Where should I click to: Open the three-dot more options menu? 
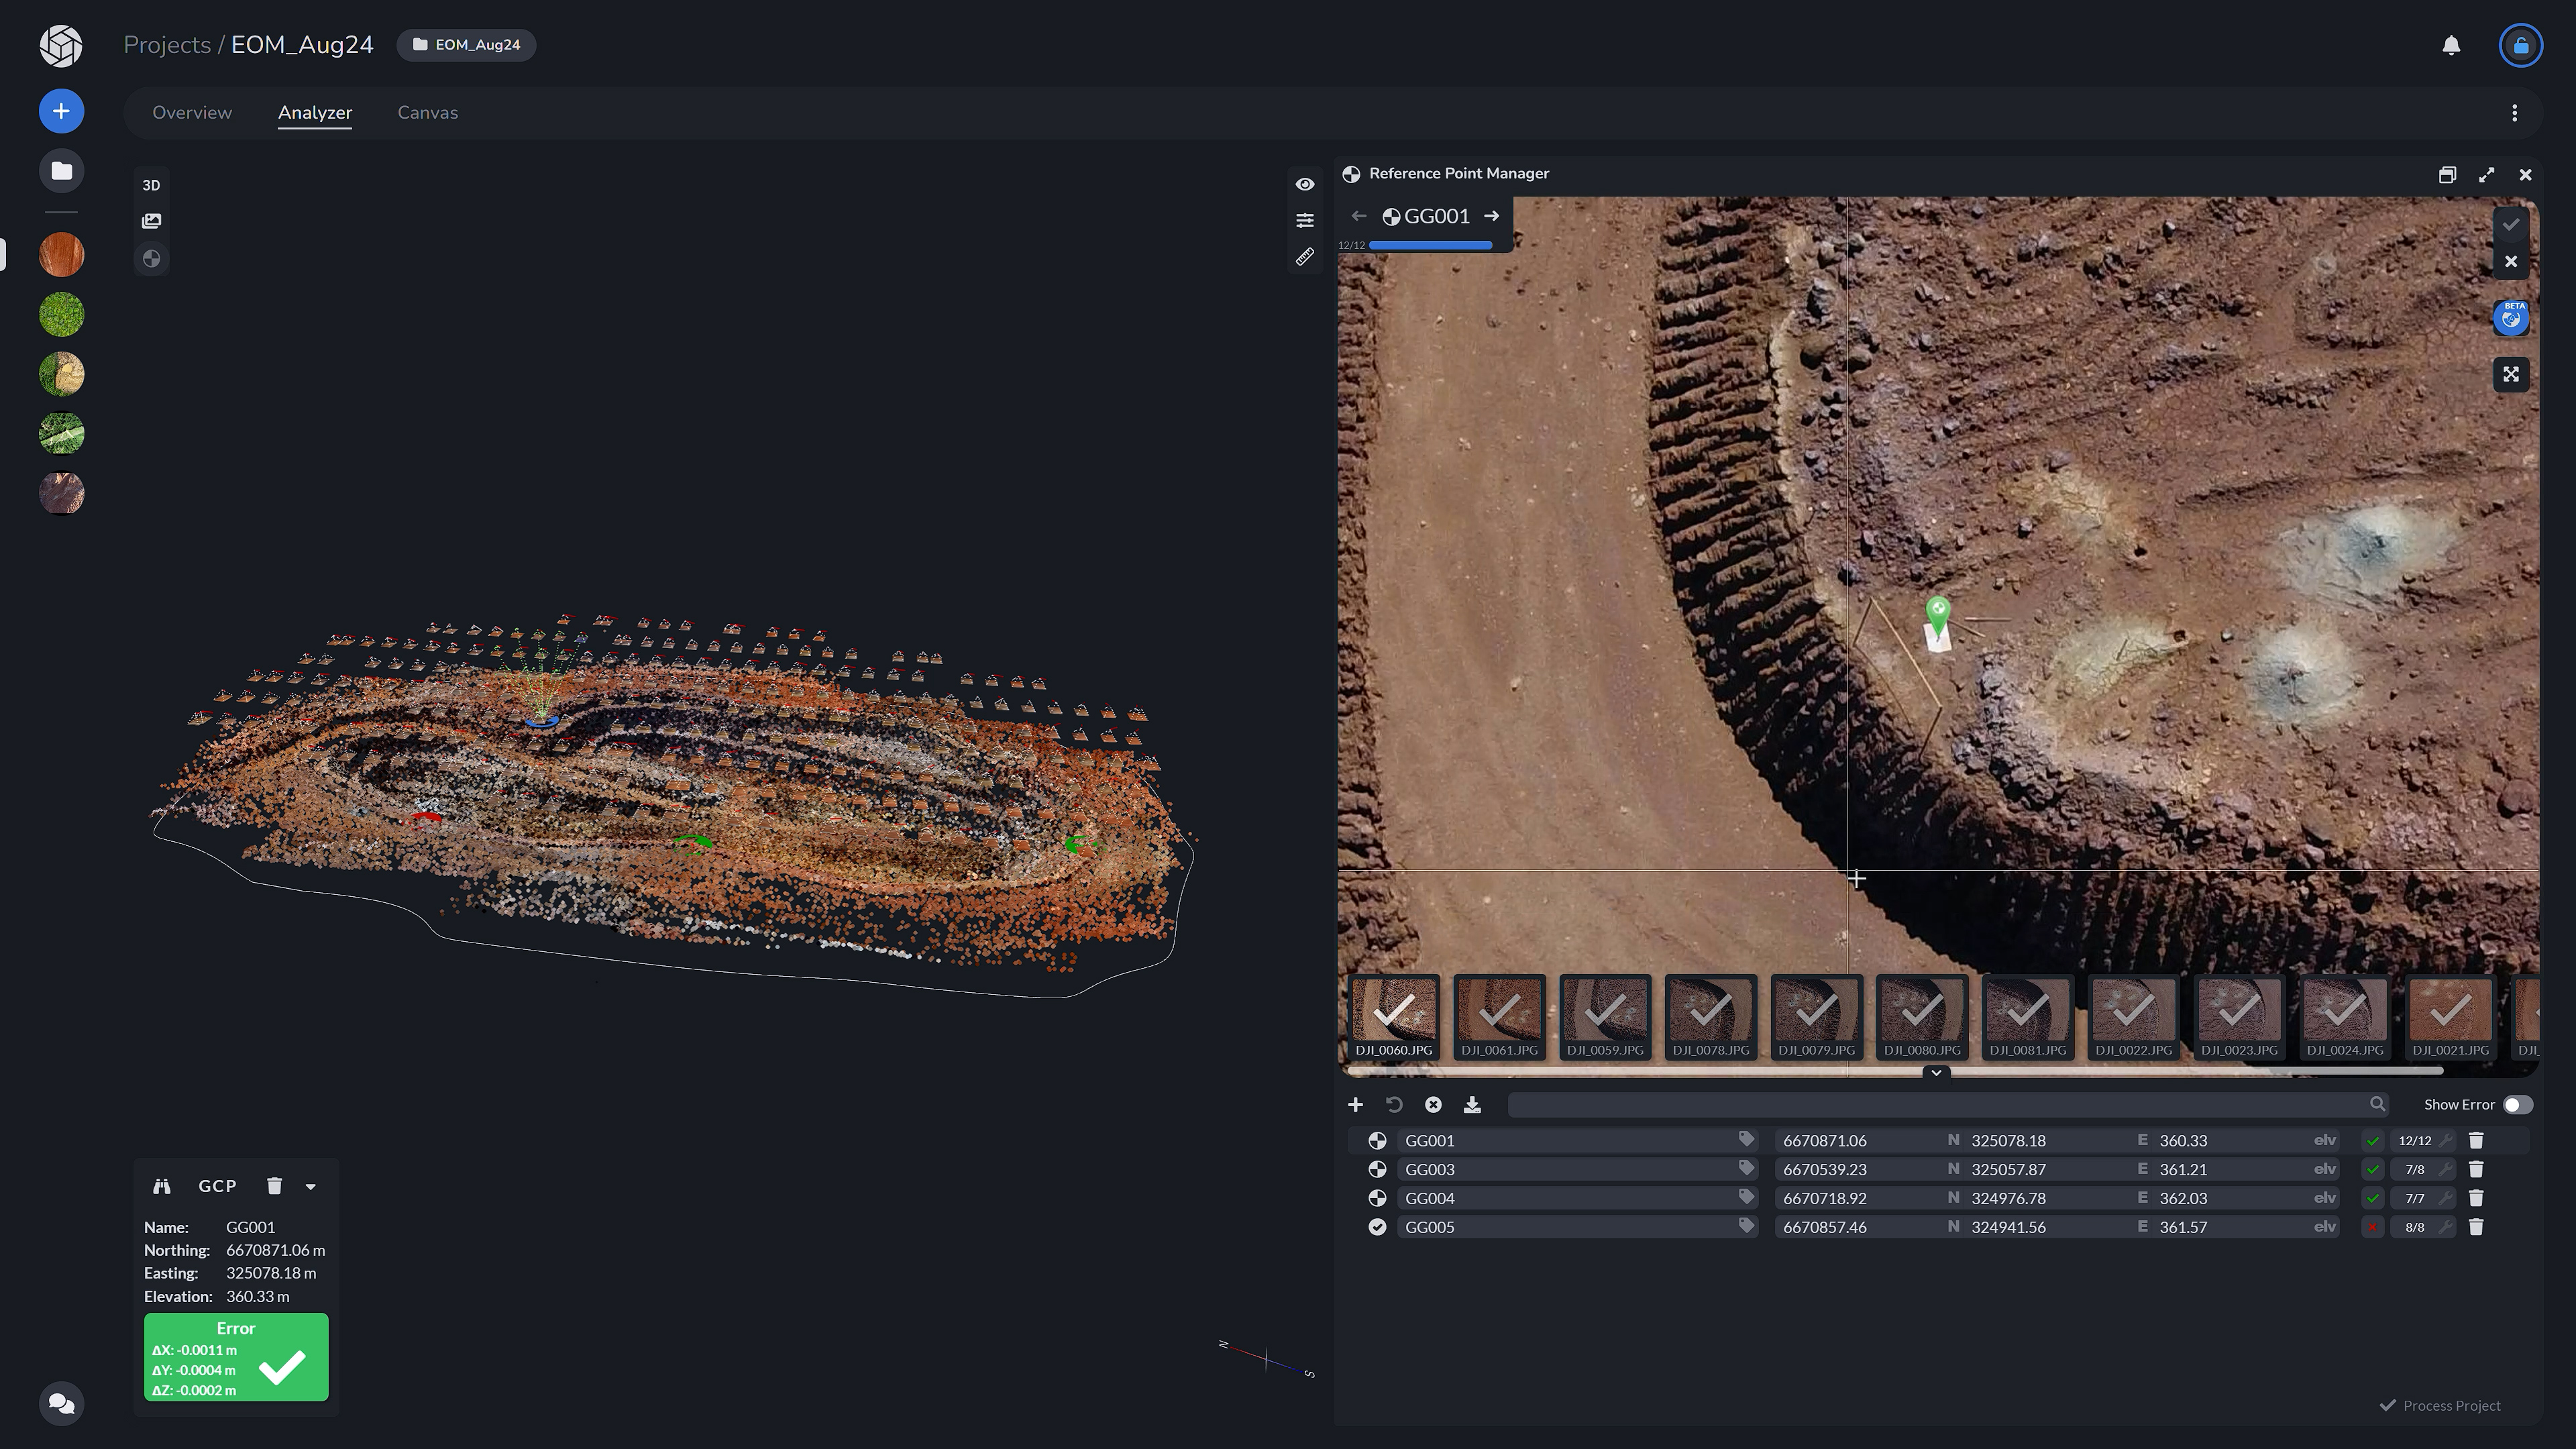(x=2514, y=113)
